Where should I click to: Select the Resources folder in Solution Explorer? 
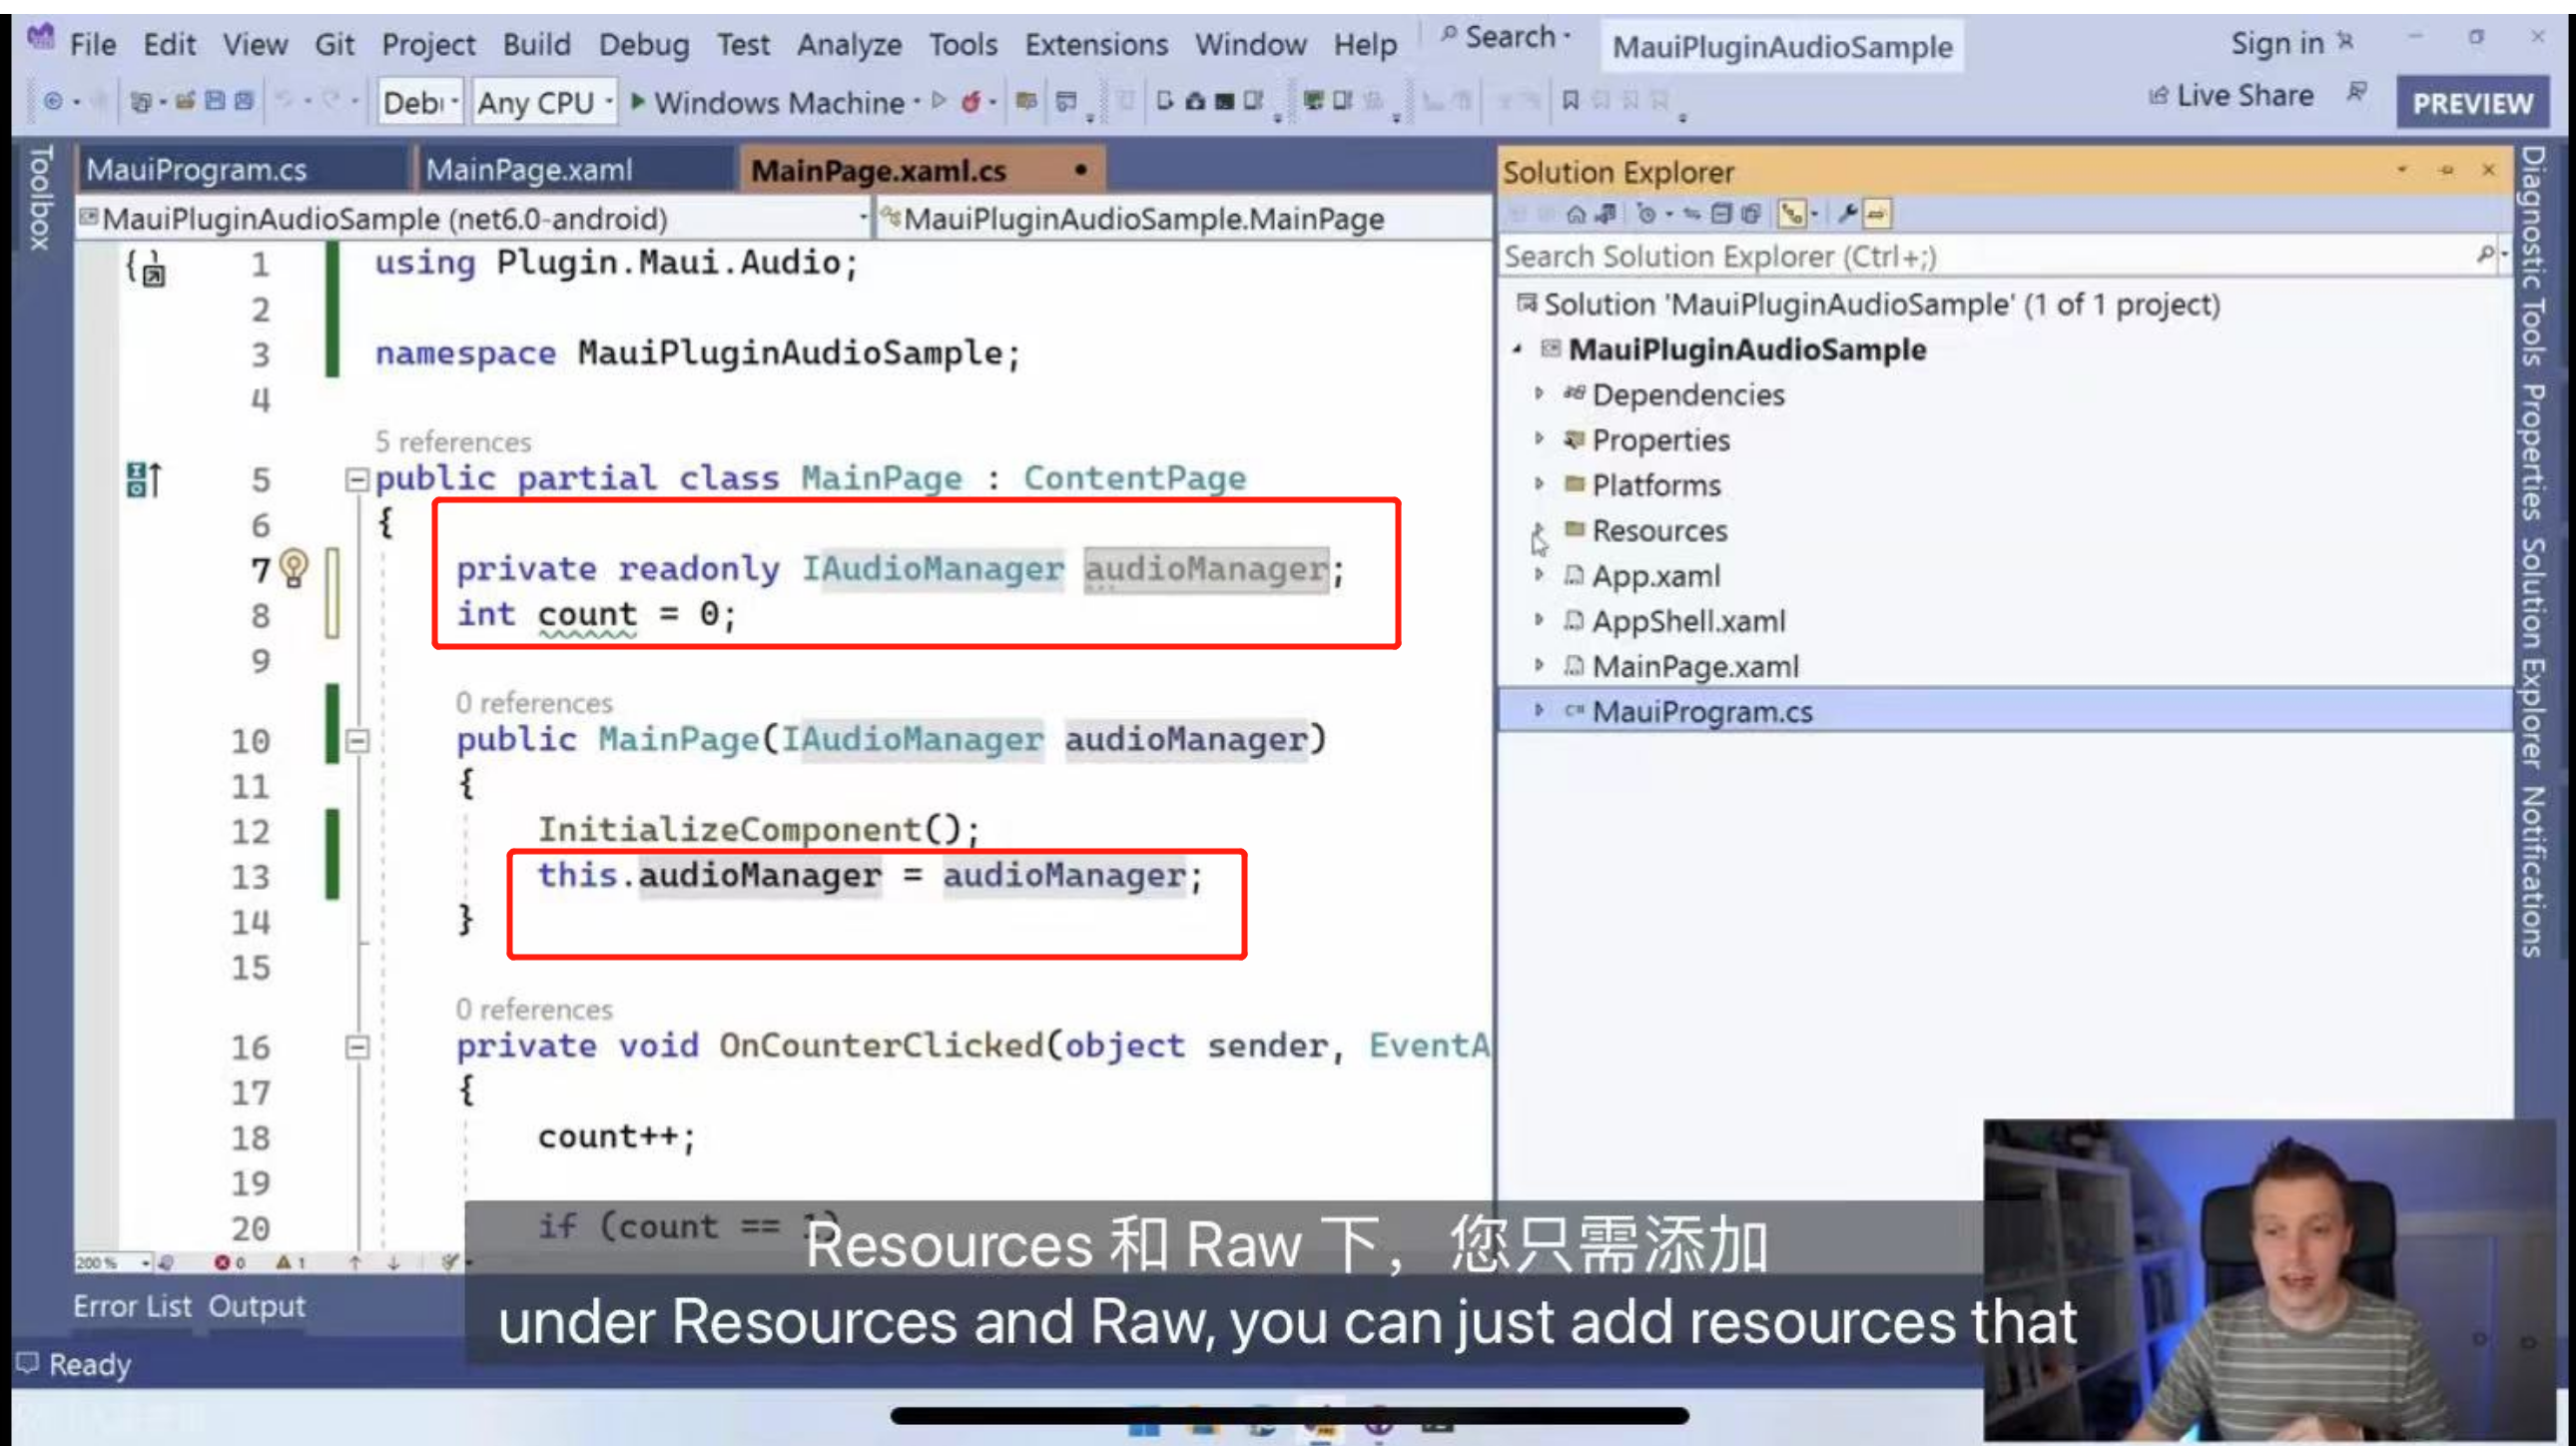coord(1659,530)
